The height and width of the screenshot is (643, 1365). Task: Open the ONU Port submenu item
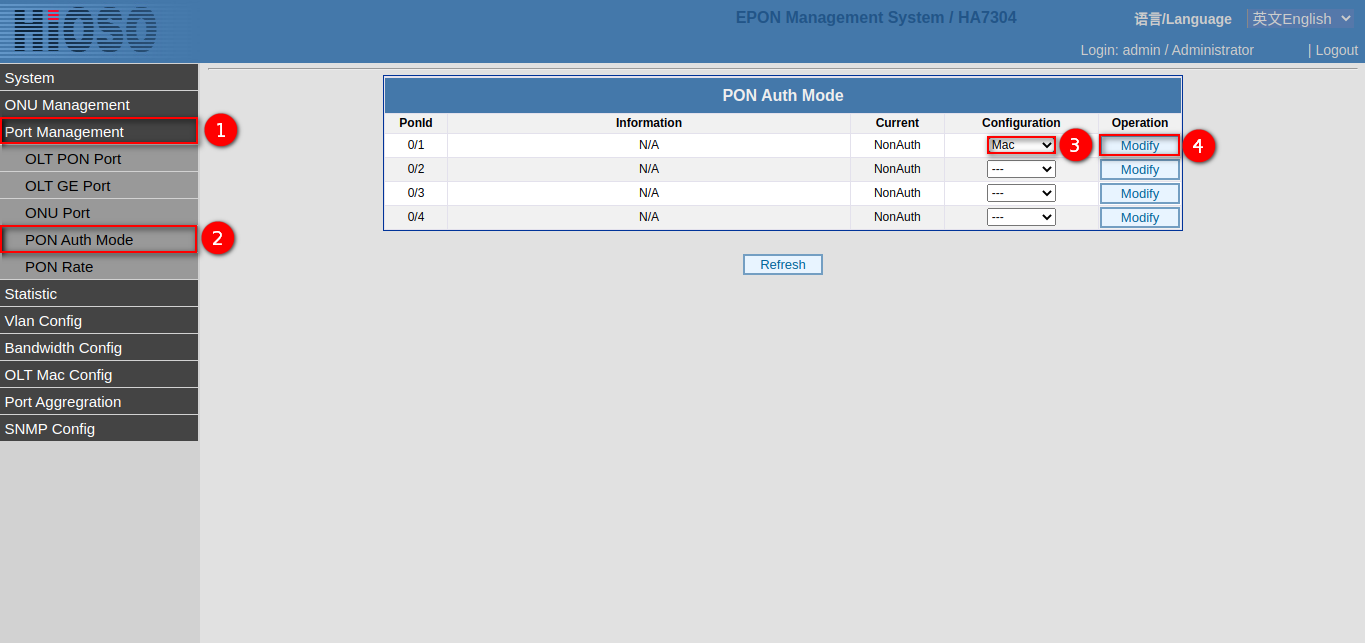pos(98,213)
